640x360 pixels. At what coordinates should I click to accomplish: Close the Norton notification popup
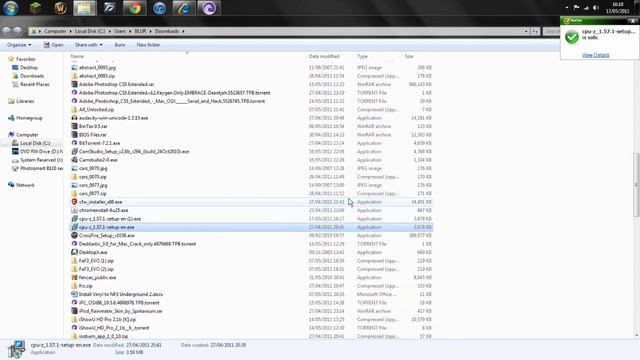[x=633, y=20]
